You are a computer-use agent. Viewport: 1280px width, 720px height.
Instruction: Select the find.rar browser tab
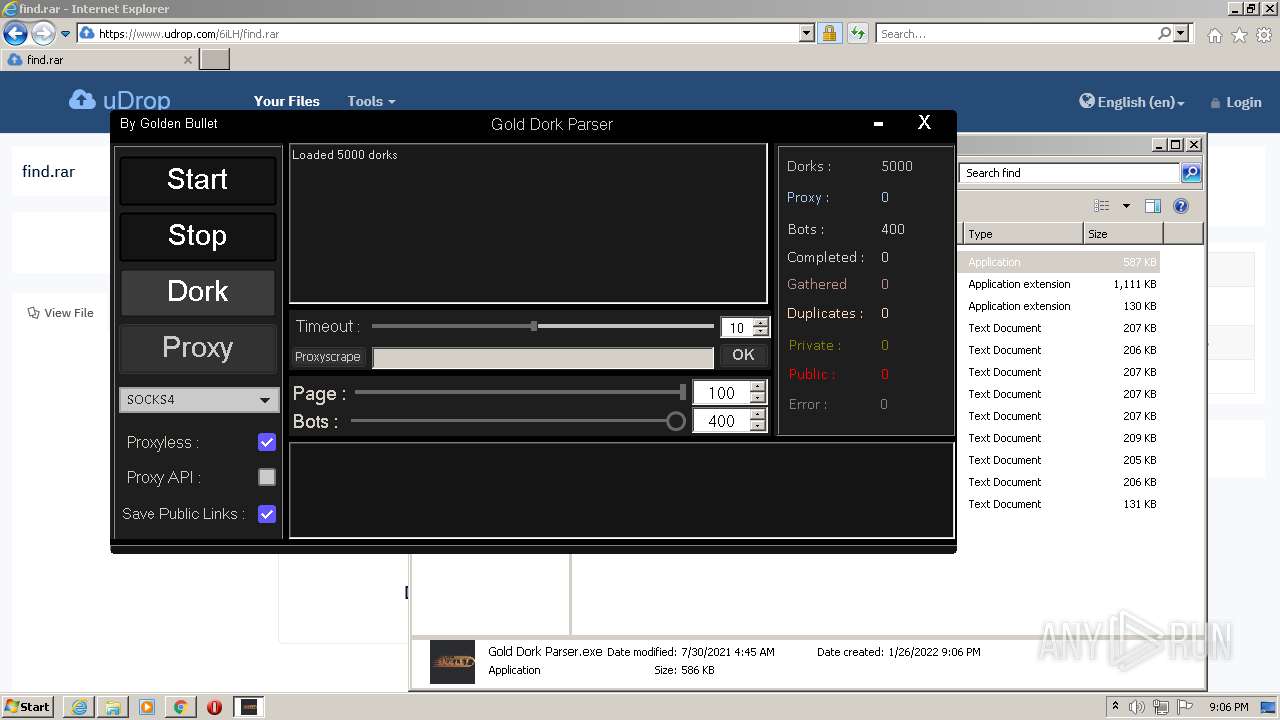(x=98, y=60)
